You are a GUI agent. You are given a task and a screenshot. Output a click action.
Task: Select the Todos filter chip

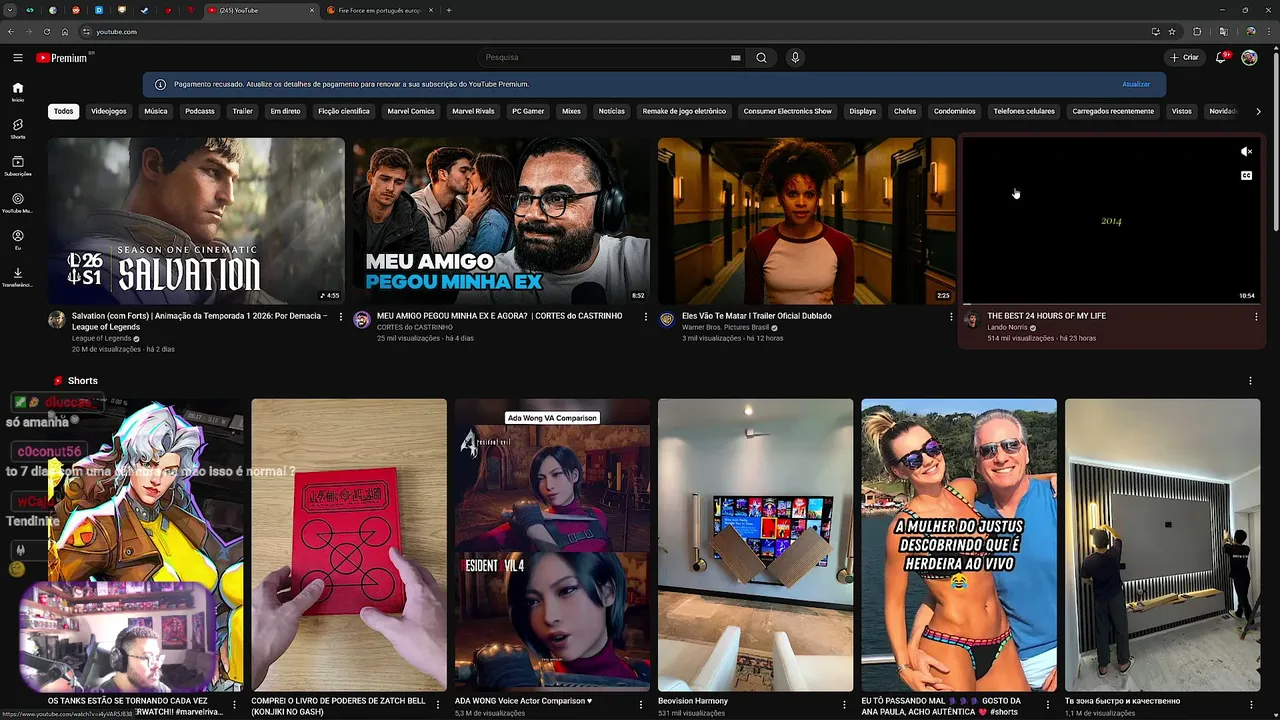pos(64,111)
